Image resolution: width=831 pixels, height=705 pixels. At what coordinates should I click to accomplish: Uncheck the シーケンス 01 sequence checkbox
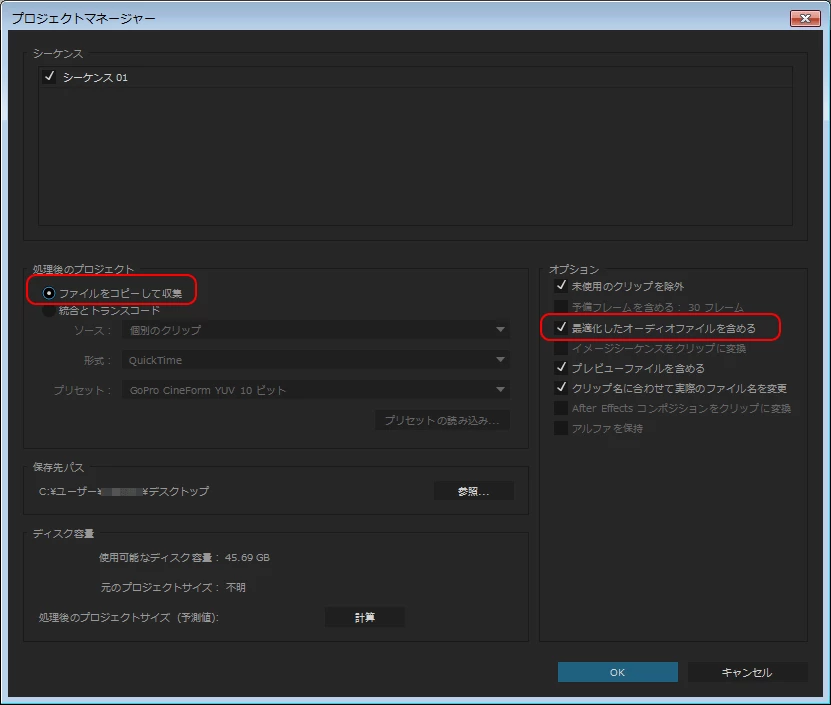tap(49, 77)
